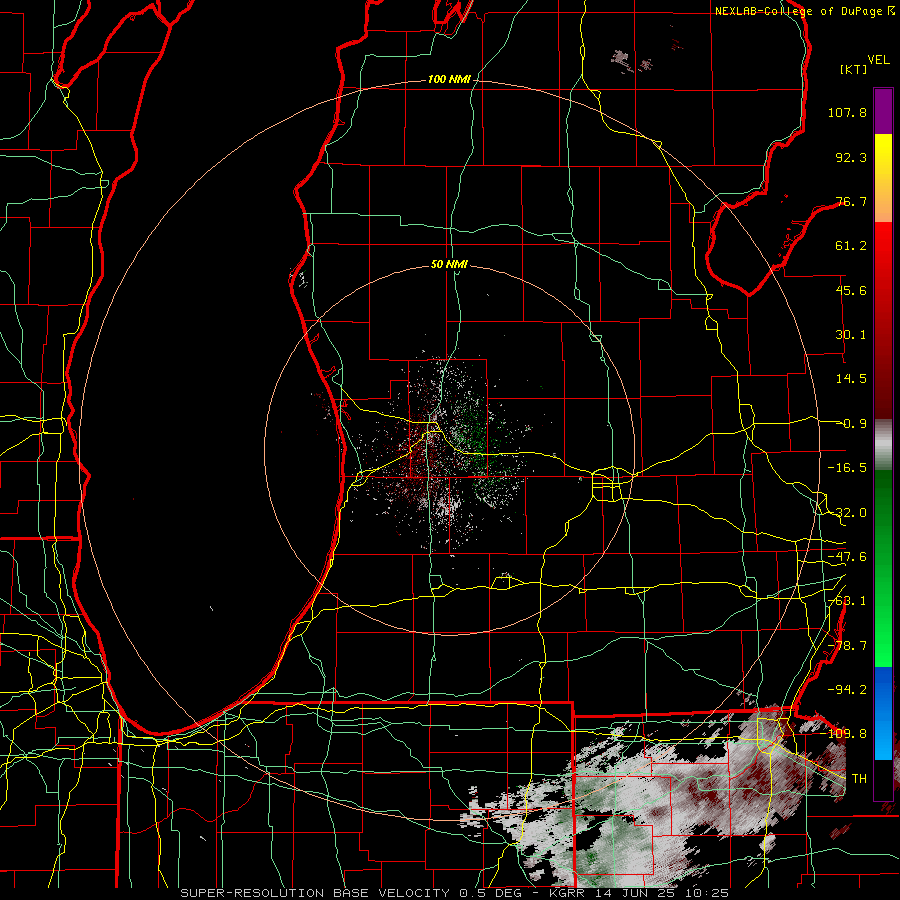
Task: Pick the yellow-orange segment of the color bar
Action: pyautogui.click(x=883, y=178)
